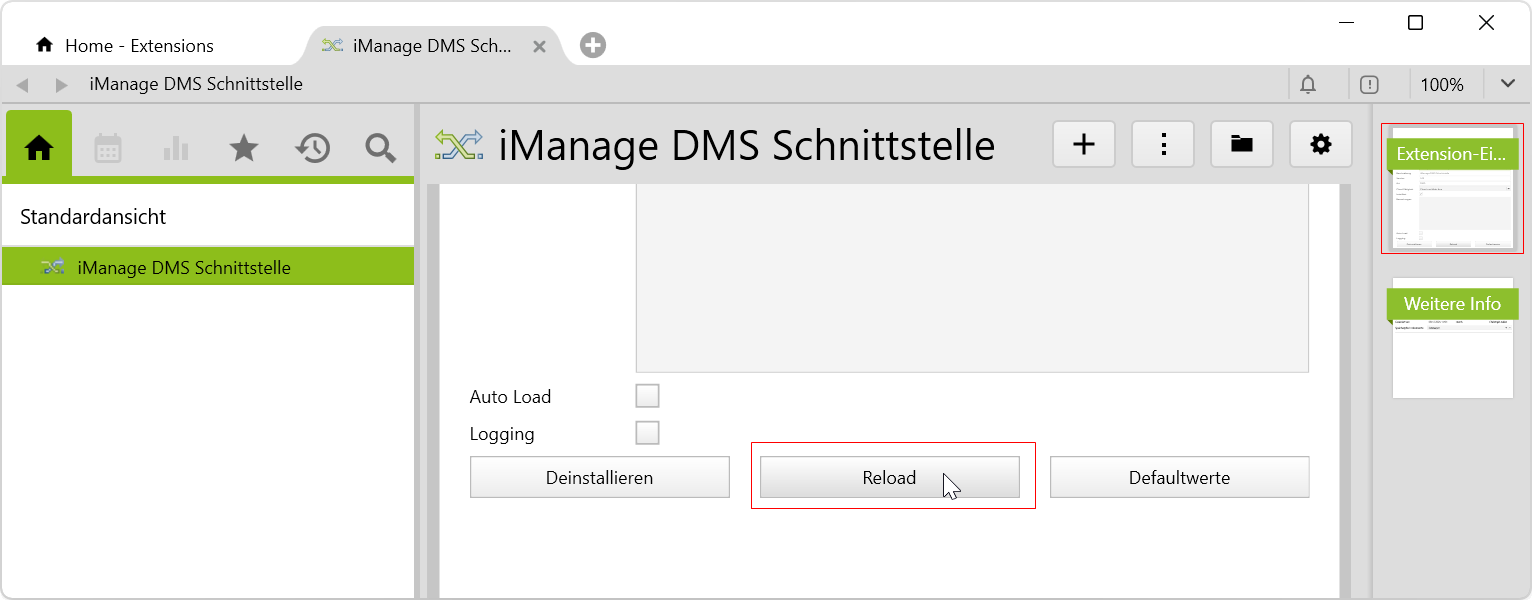1532x600 pixels.
Task: Open a new tab with plus button
Action: click(x=593, y=45)
